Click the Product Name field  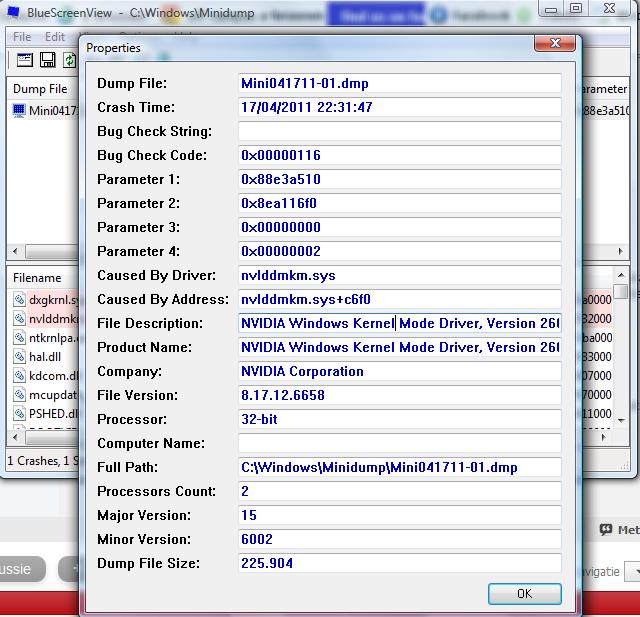click(400, 347)
